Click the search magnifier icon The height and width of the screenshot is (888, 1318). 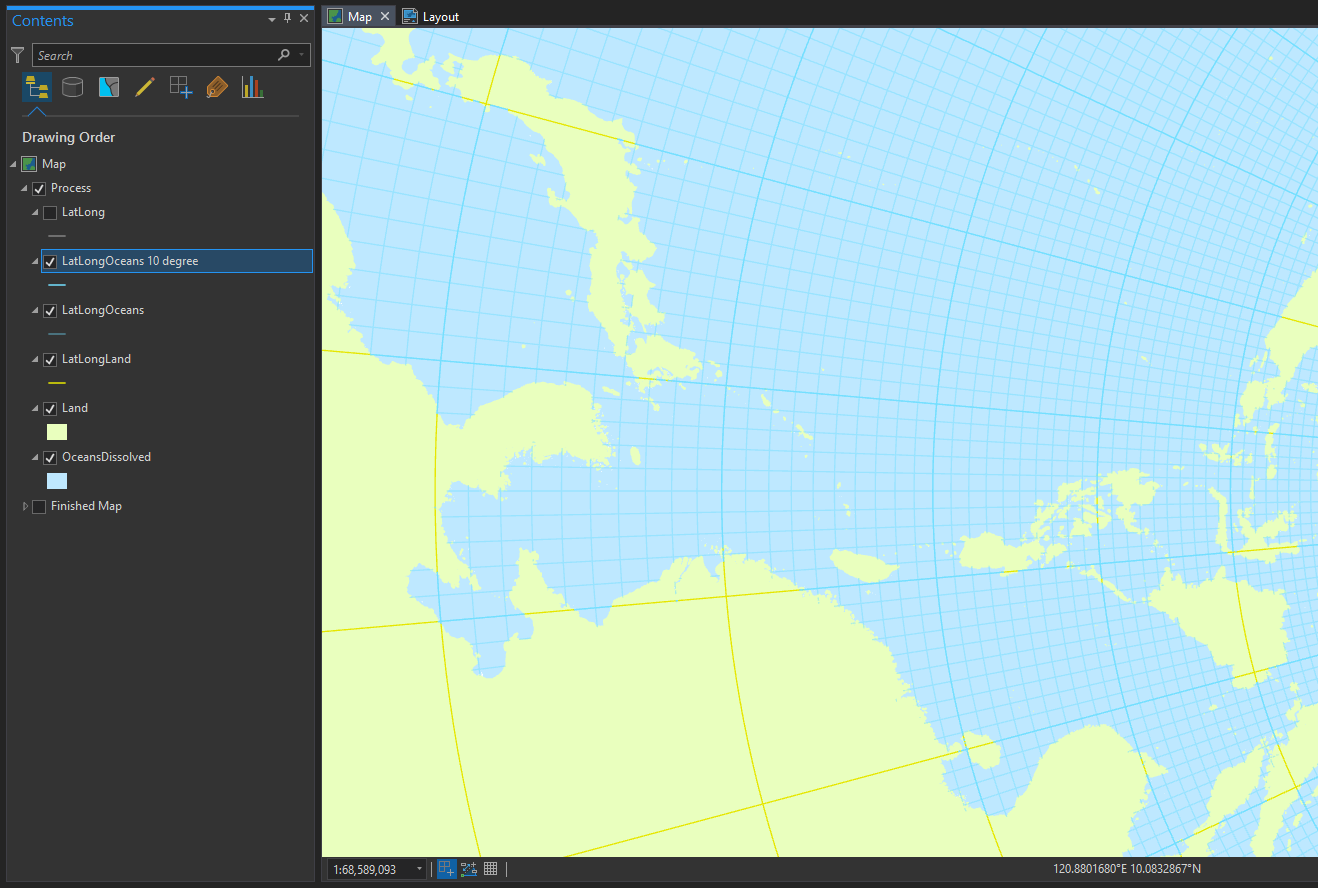pyautogui.click(x=284, y=55)
